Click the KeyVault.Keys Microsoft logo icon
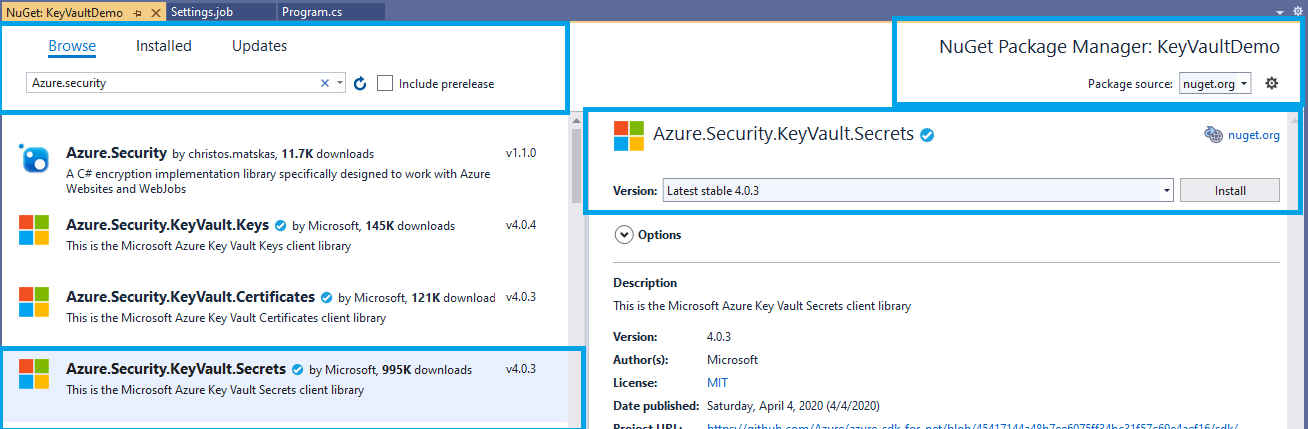 (x=34, y=230)
